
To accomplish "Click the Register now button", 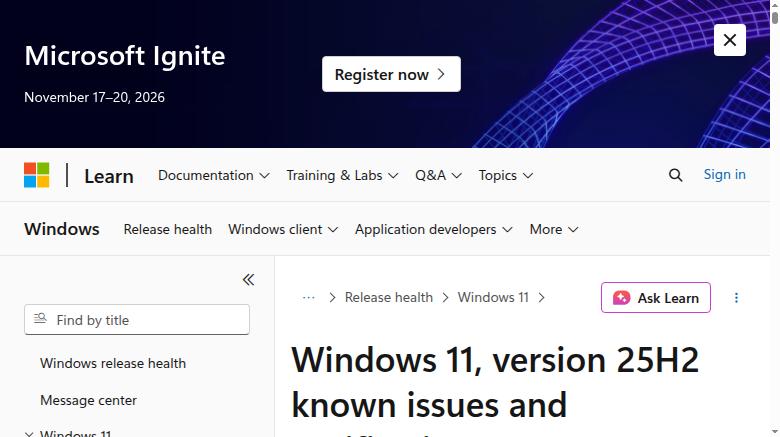I will pos(391,74).
